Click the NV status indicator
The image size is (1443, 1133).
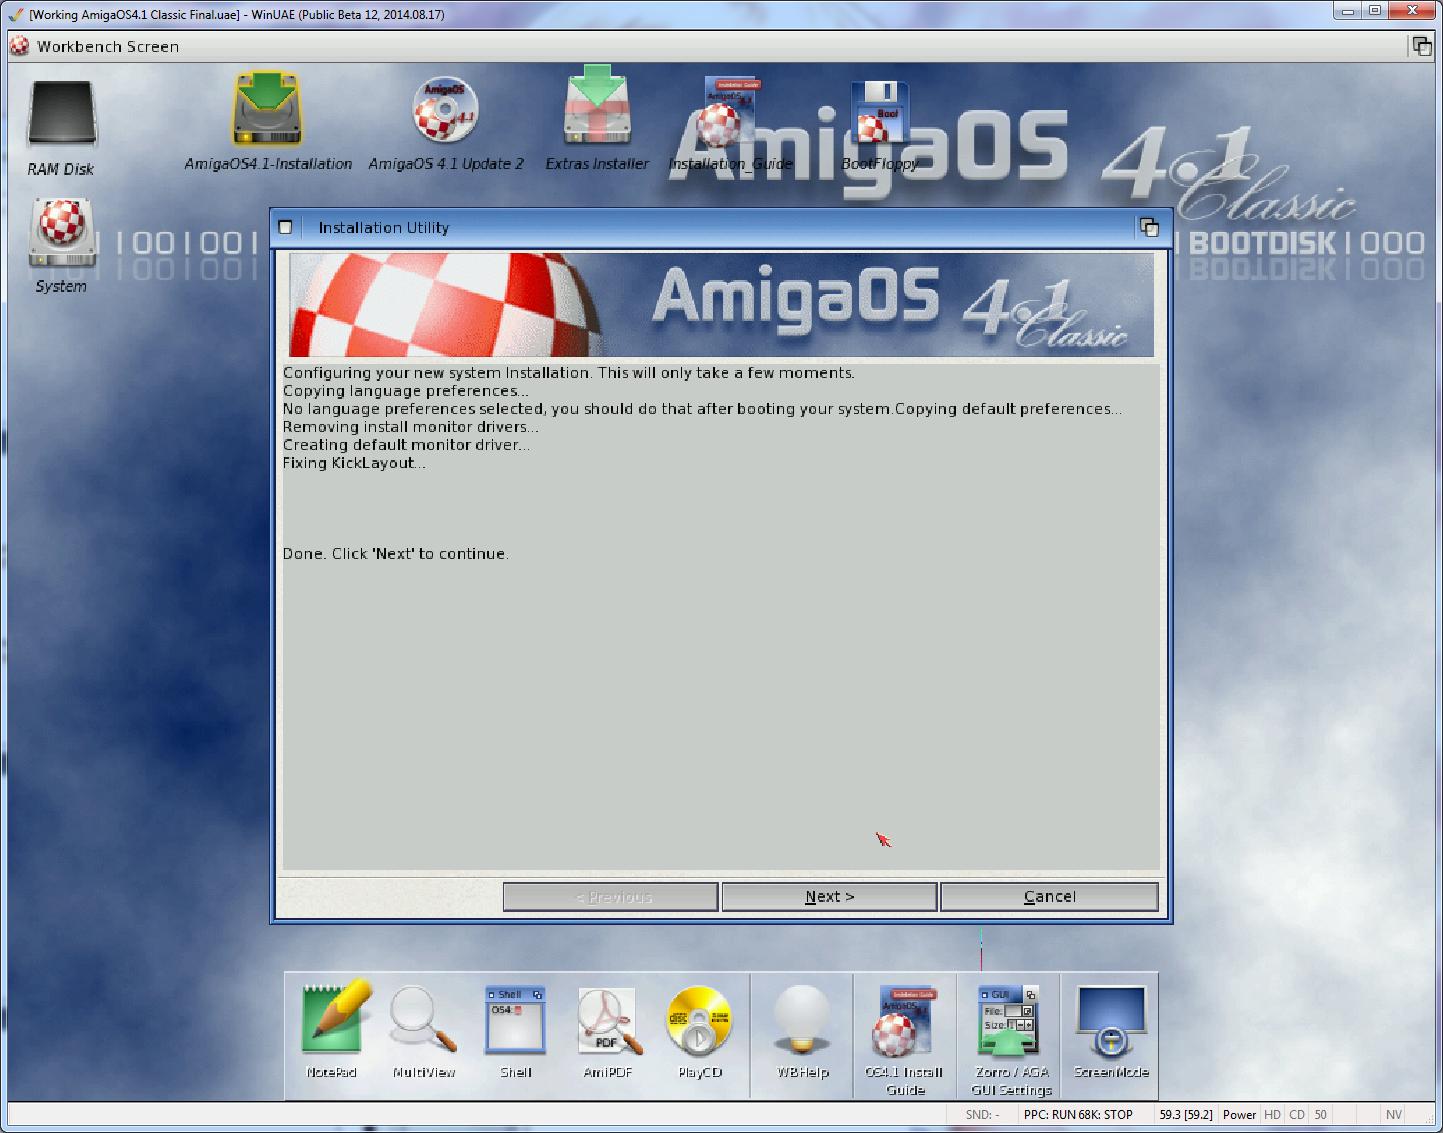click(1394, 1114)
